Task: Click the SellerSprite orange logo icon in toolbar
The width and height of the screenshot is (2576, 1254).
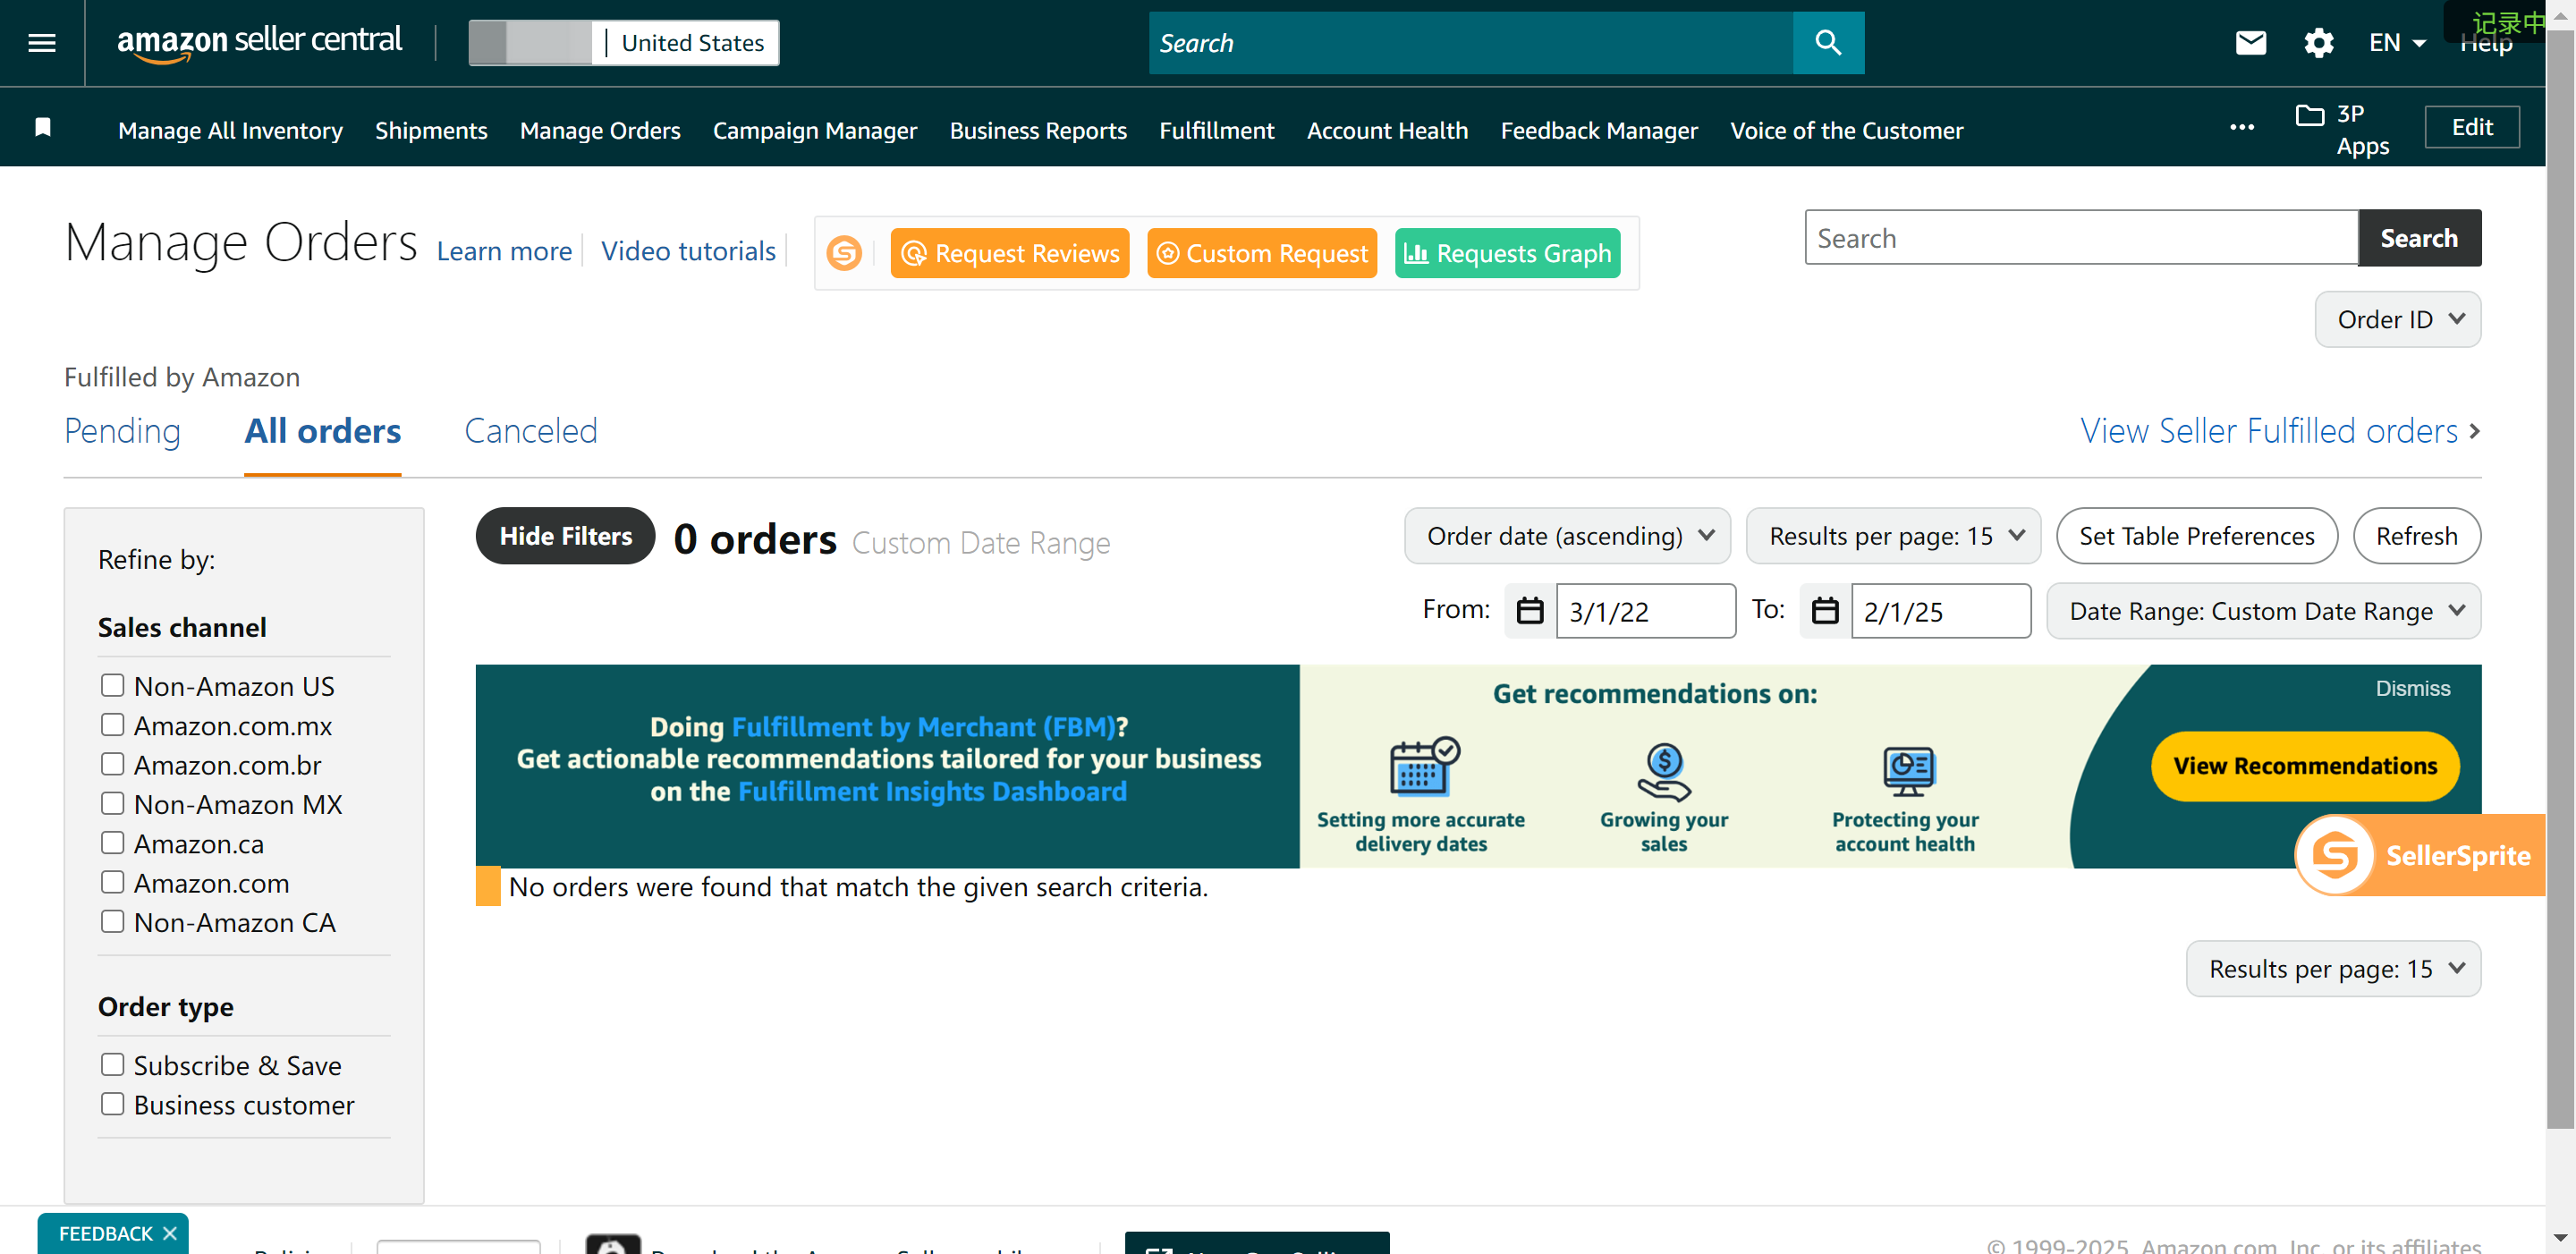Action: click(843, 253)
